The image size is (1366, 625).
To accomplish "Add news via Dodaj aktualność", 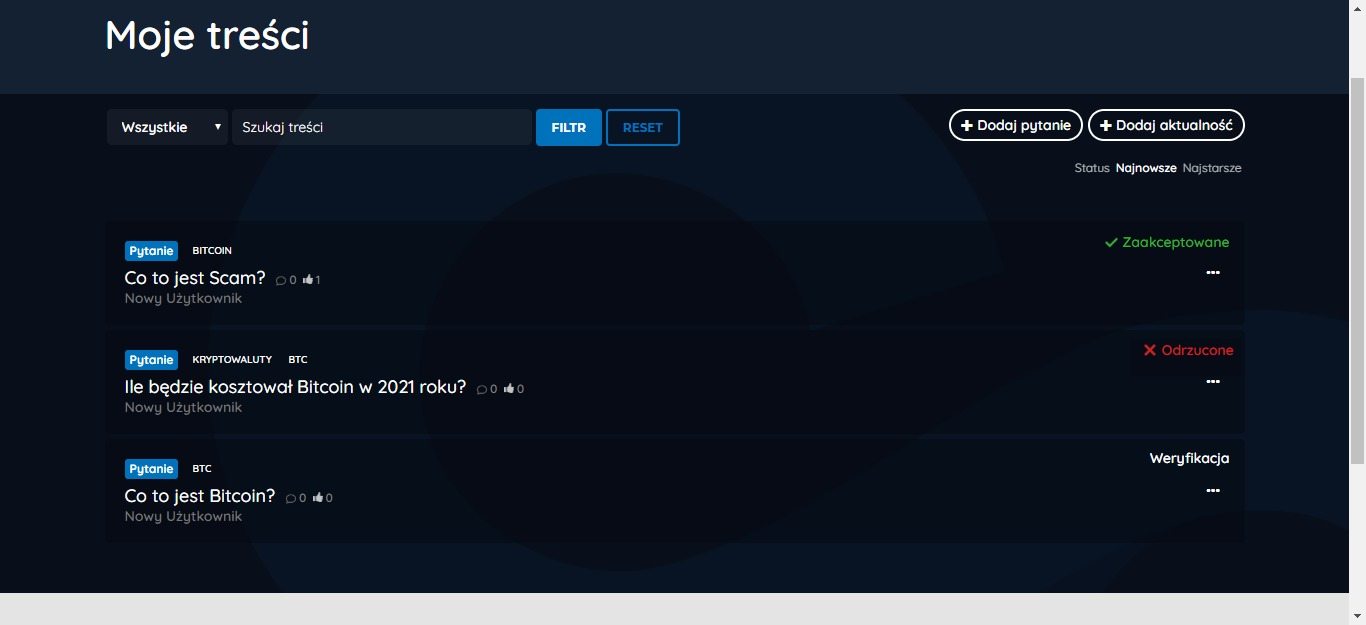I will coord(1166,125).
